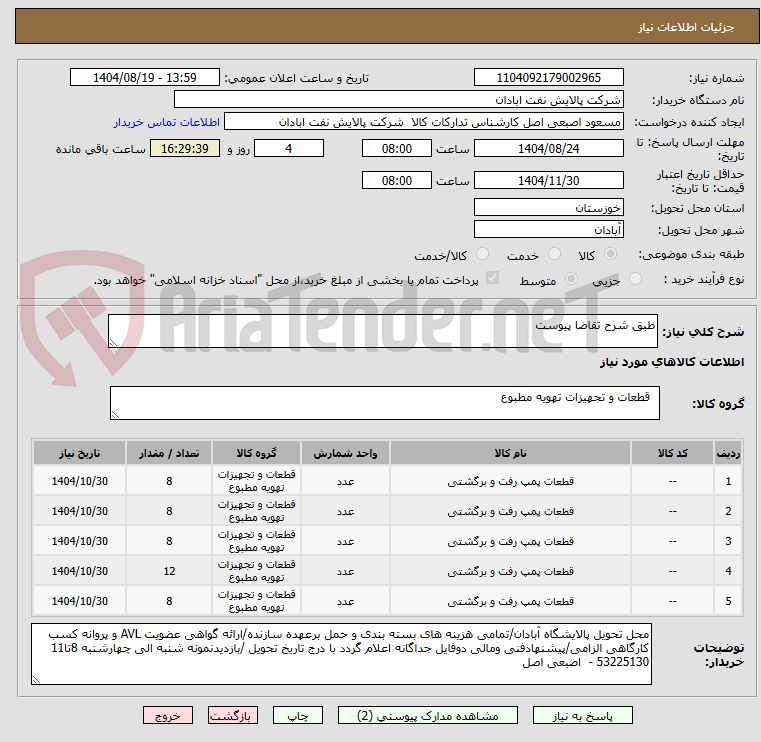Click the تعداد / مقدار column header
The width and height of the screenshot is (761, 742).
pos(169,453)
